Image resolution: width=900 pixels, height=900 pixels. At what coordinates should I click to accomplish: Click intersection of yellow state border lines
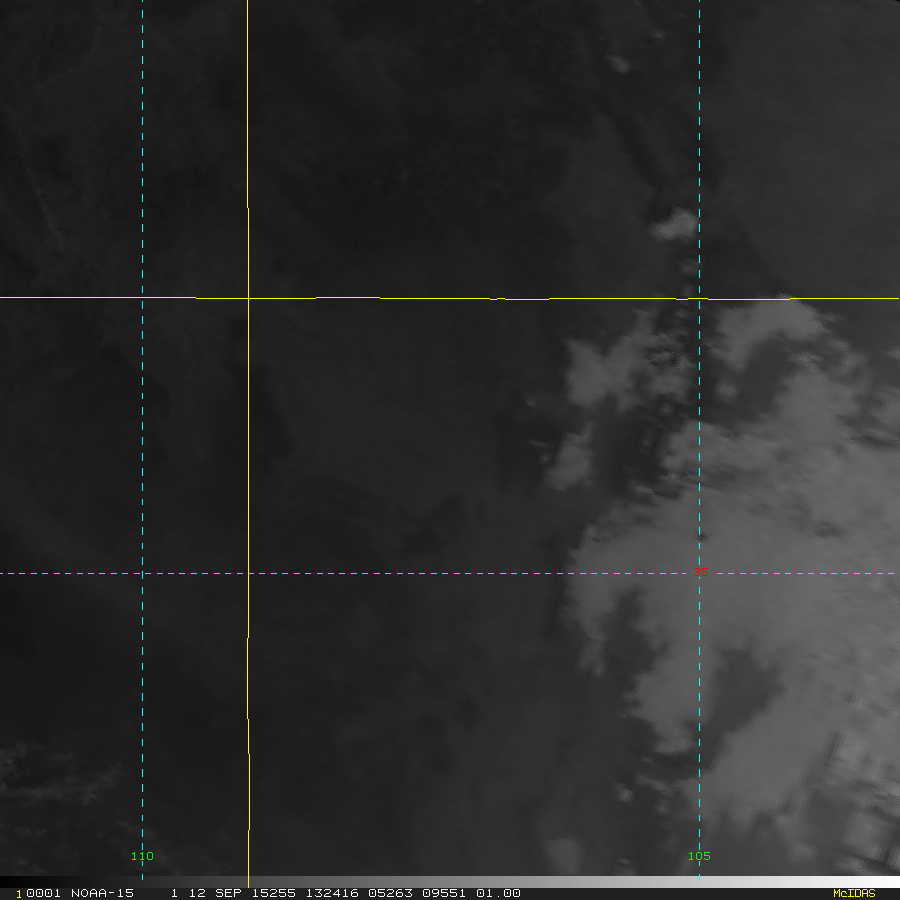248,297
